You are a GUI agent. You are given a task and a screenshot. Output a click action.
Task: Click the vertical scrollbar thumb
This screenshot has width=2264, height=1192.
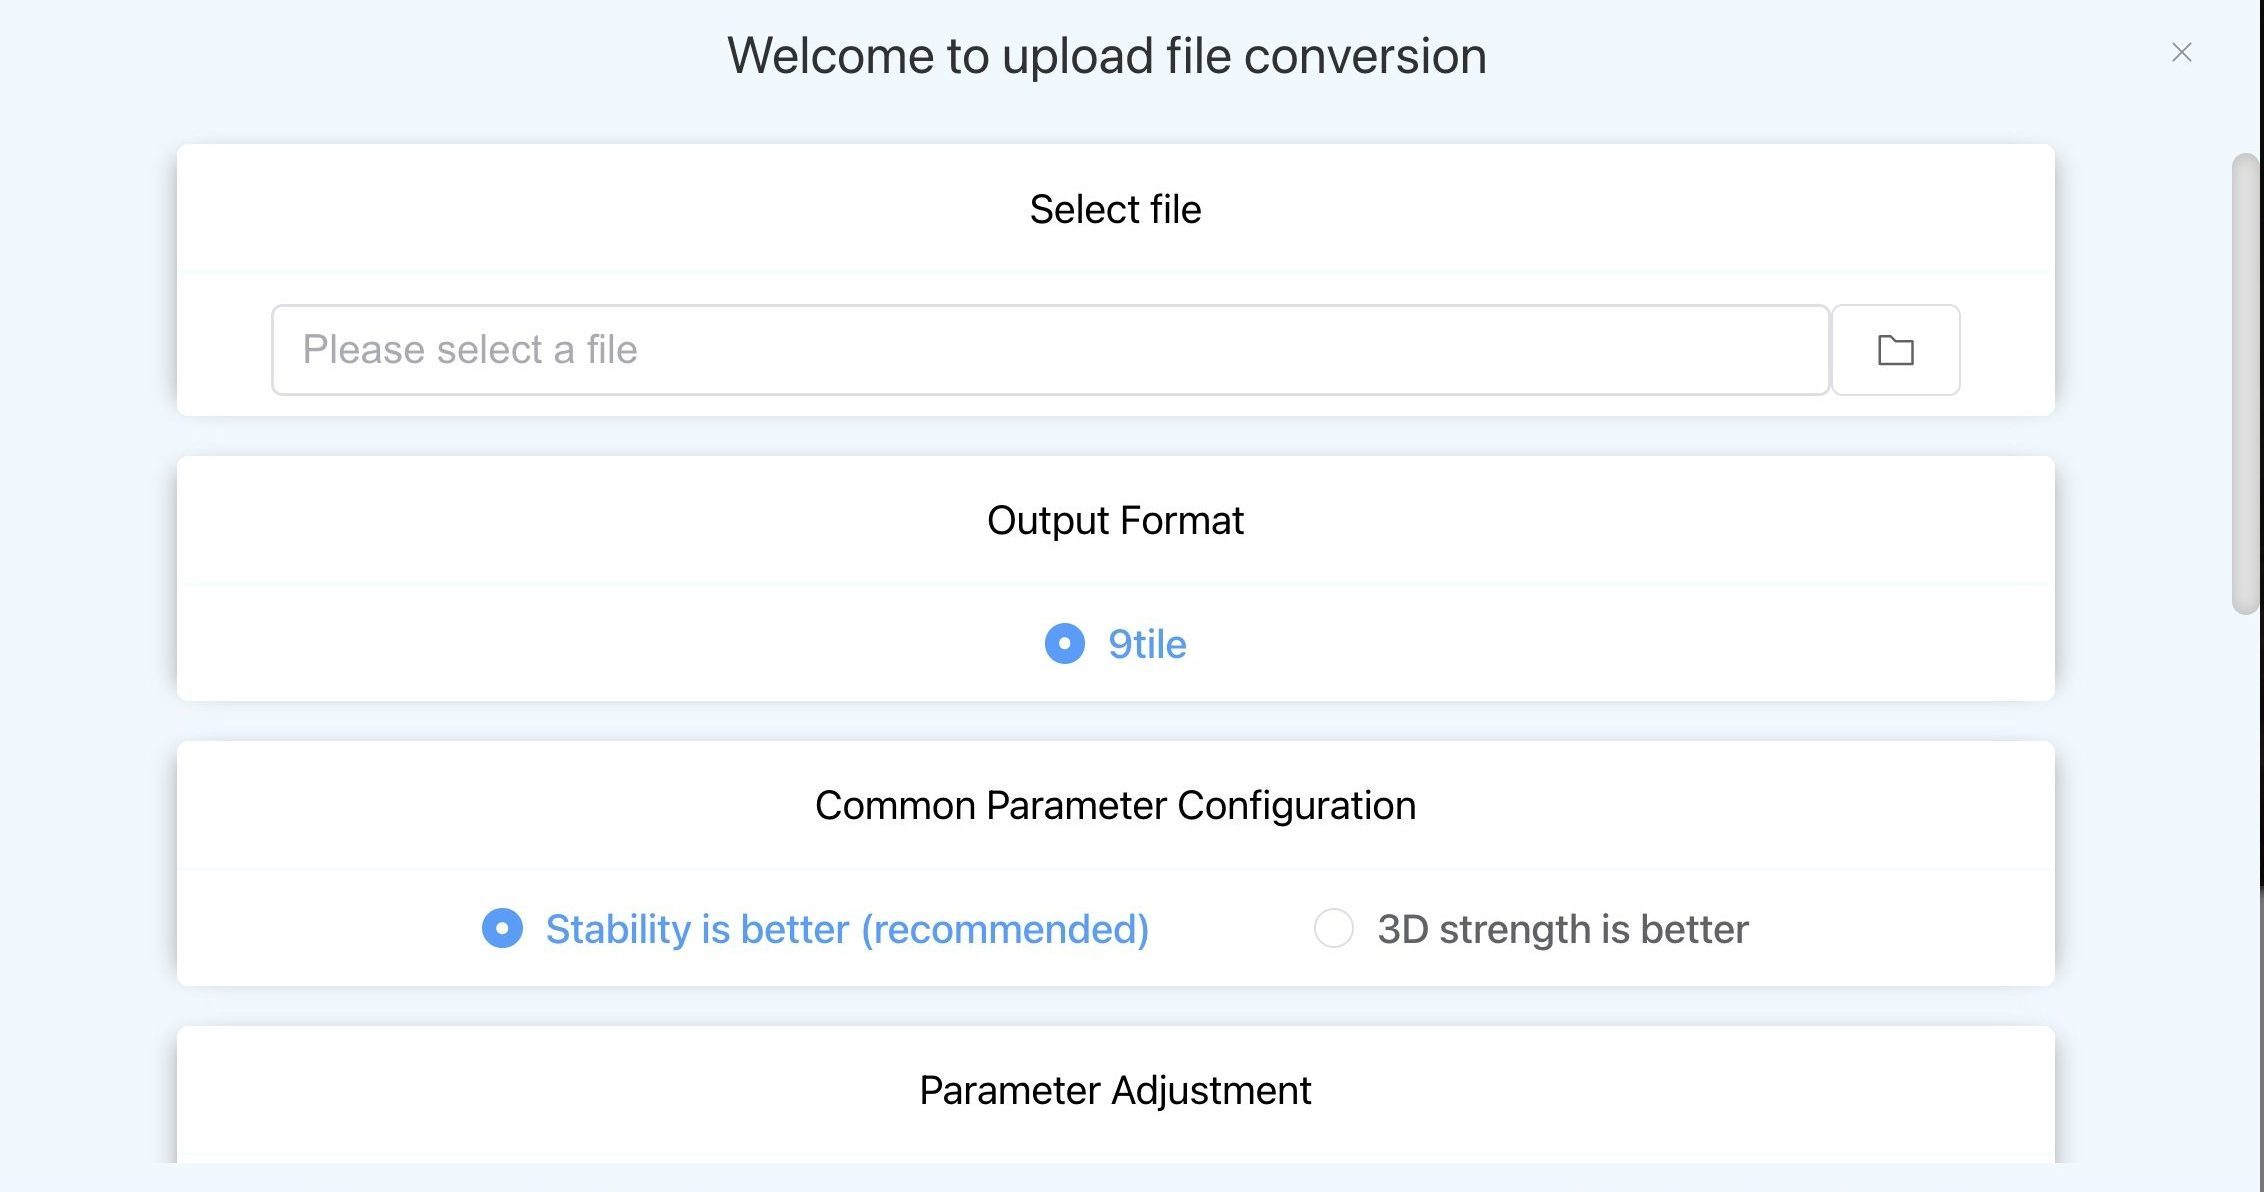click(2245, 384)
